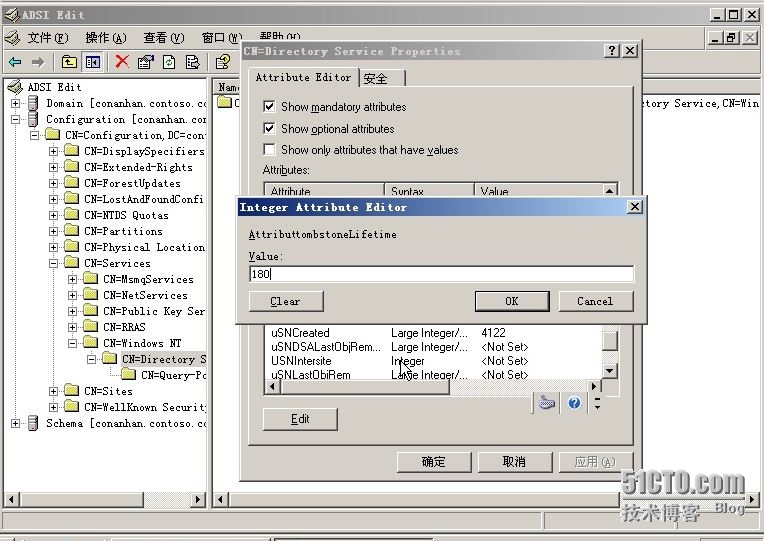Go forward with the toolbar forward arrow
This screenshot has height=541, width=764.
click(38, 62)
